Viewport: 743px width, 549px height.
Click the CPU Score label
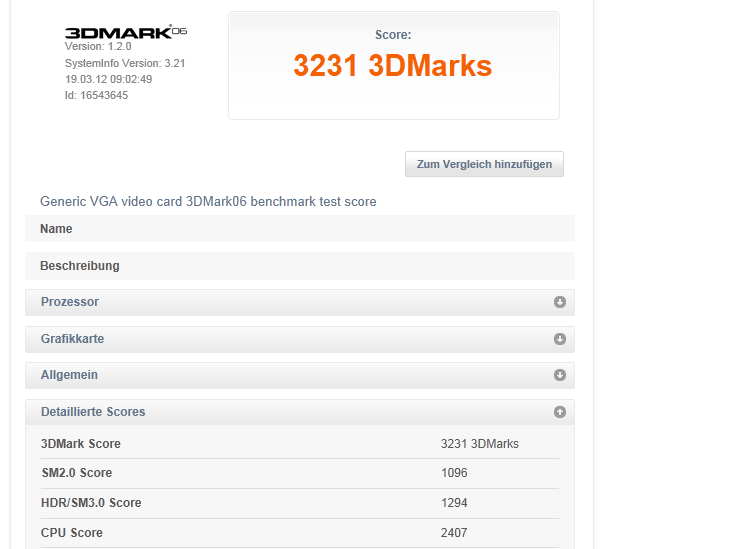click(72, 533)
